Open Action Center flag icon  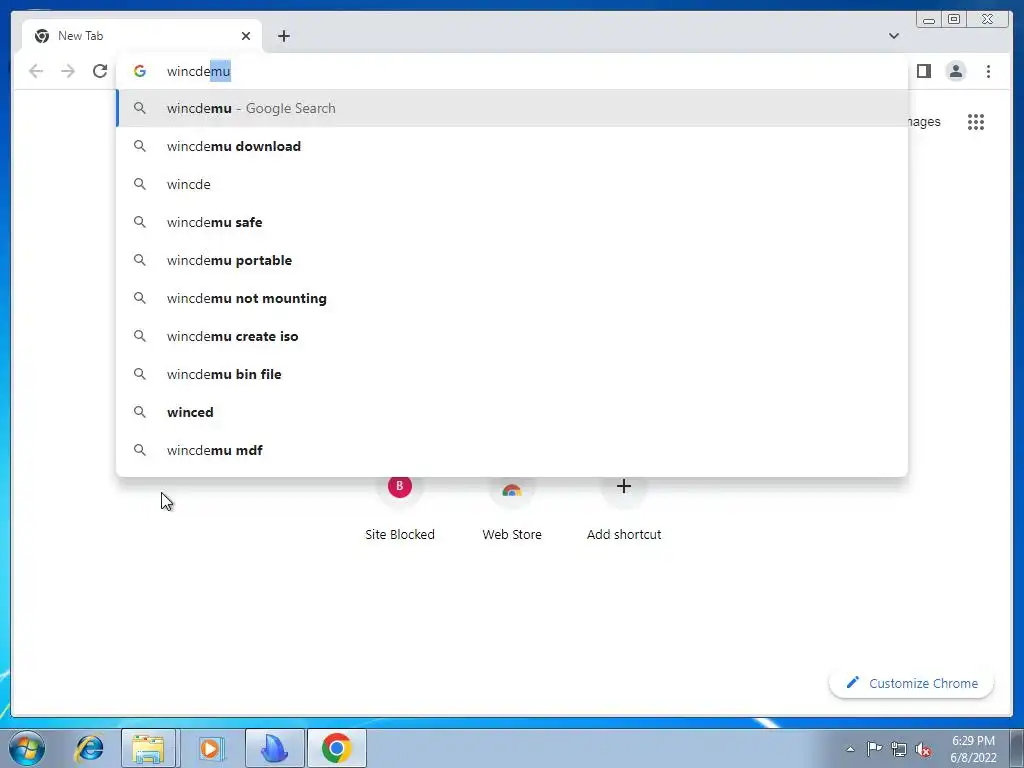(x=874, y=749)
